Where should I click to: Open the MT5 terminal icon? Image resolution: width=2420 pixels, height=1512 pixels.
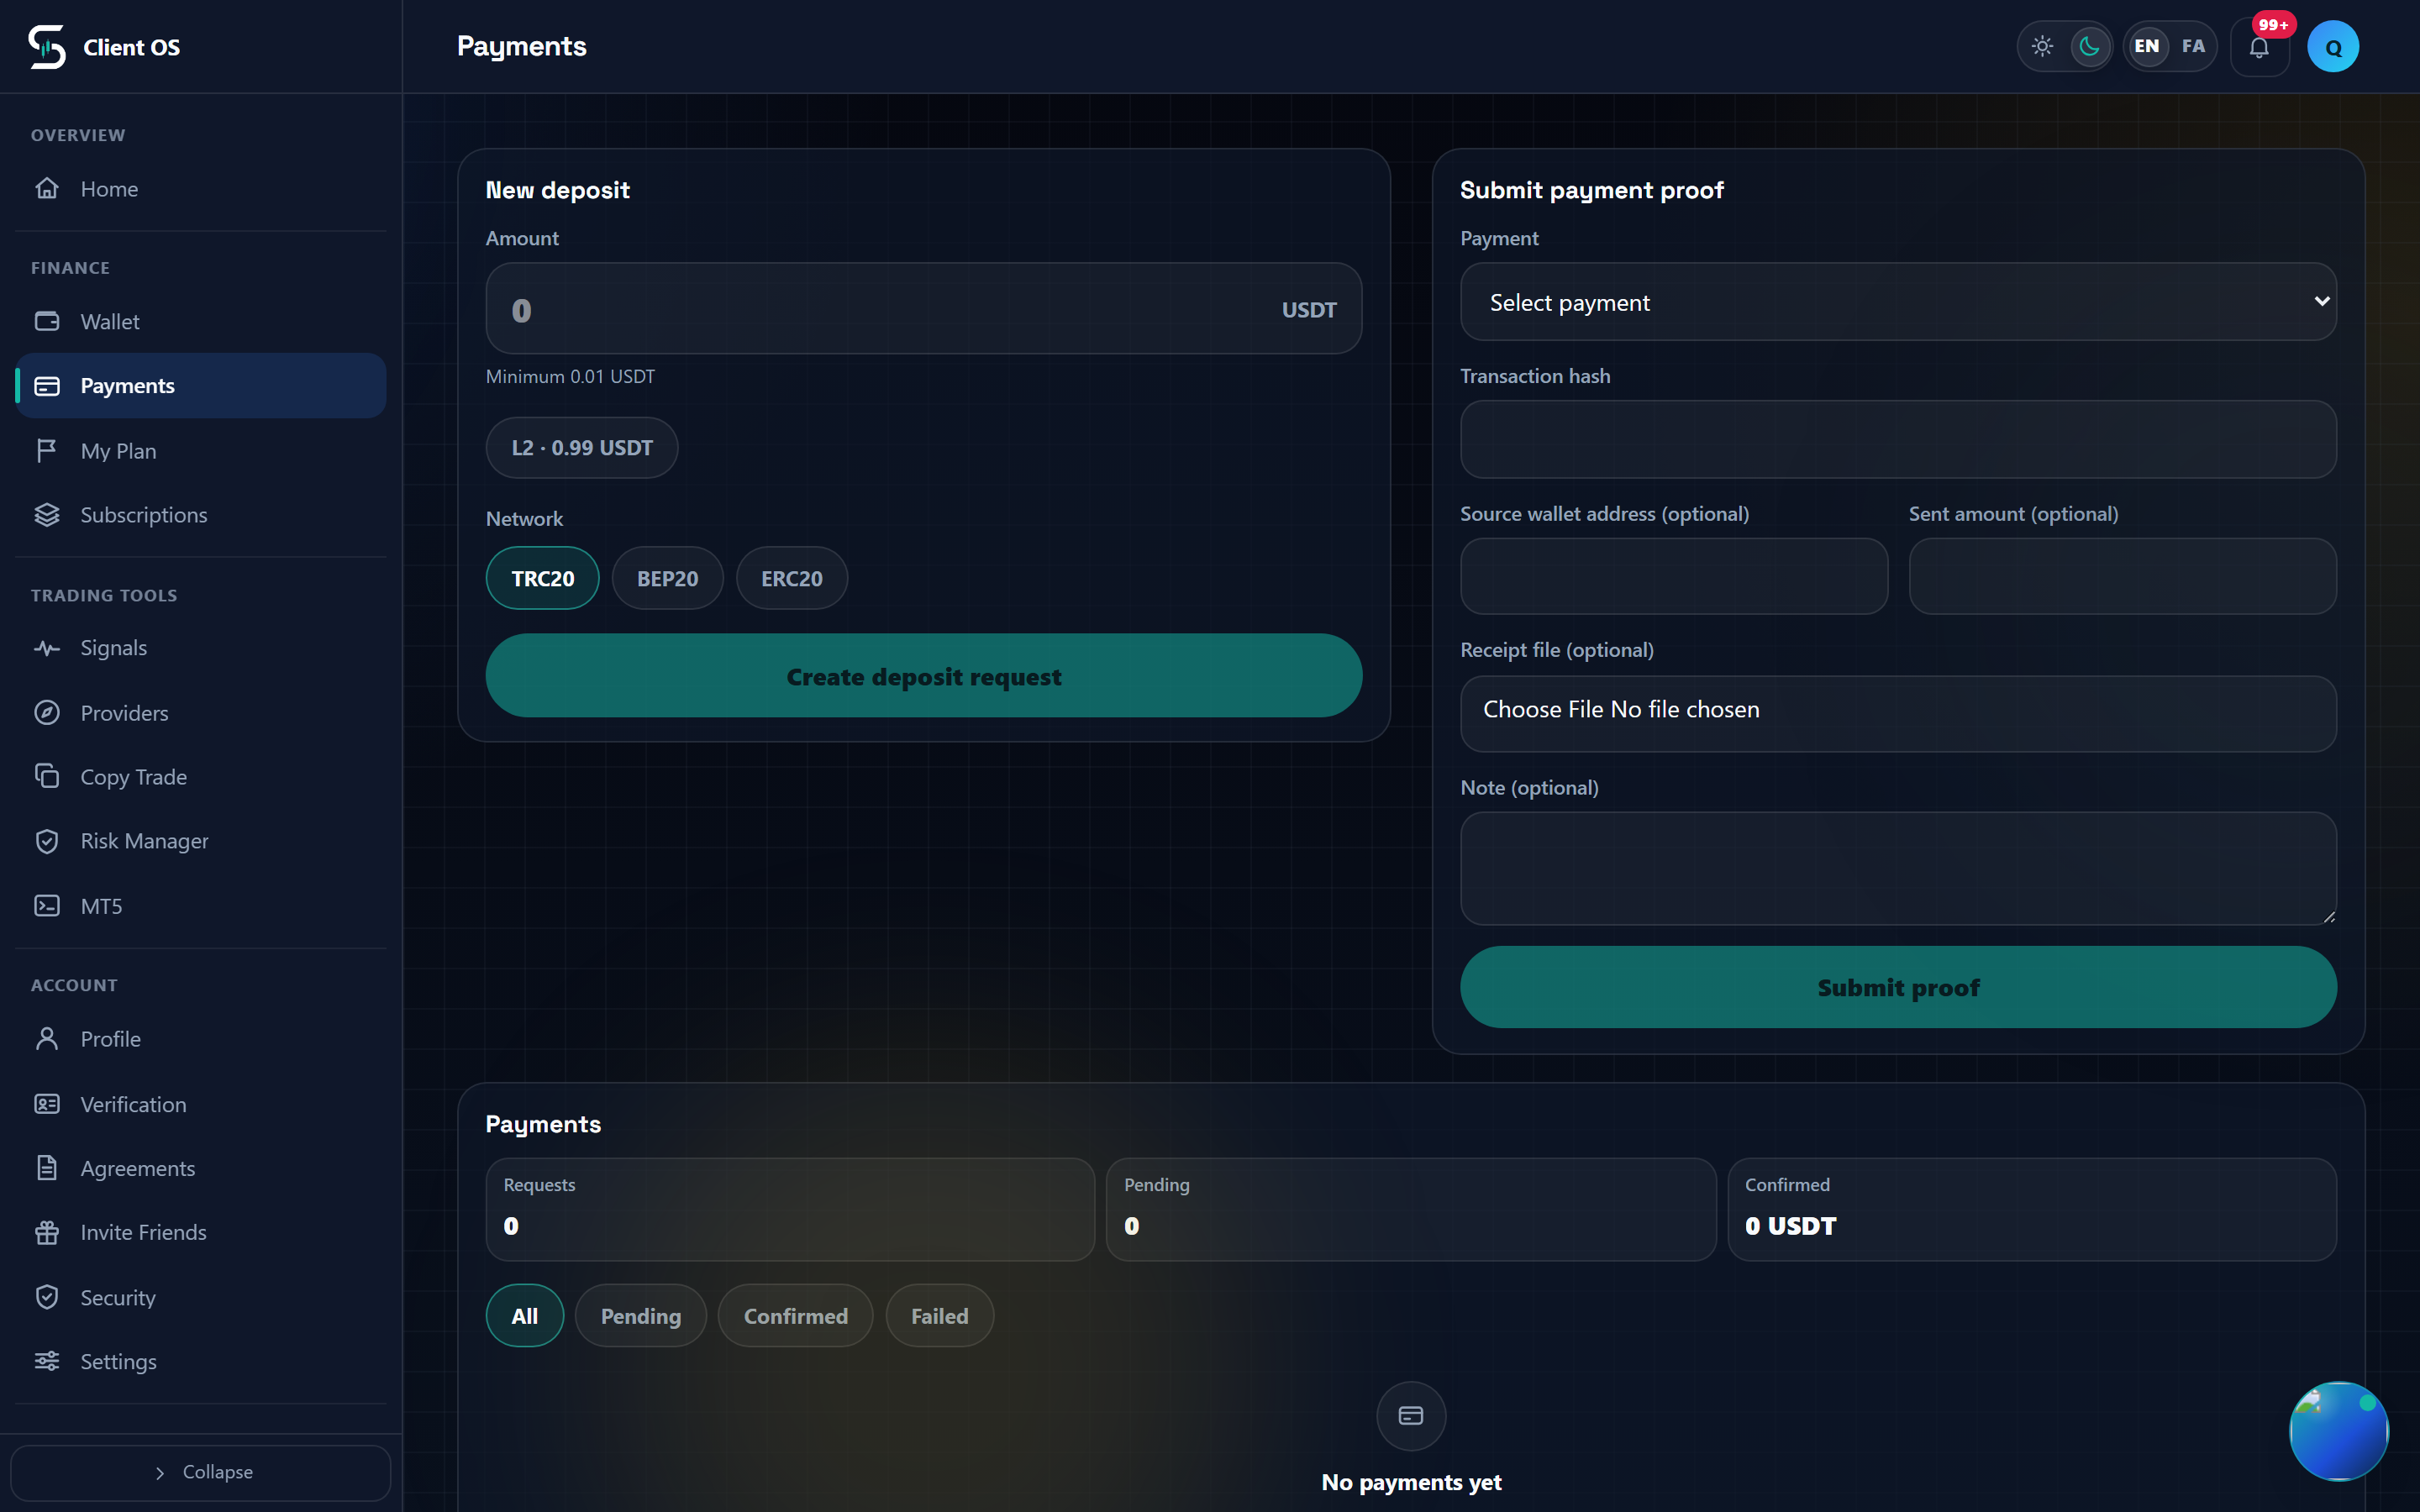point(47,906)
